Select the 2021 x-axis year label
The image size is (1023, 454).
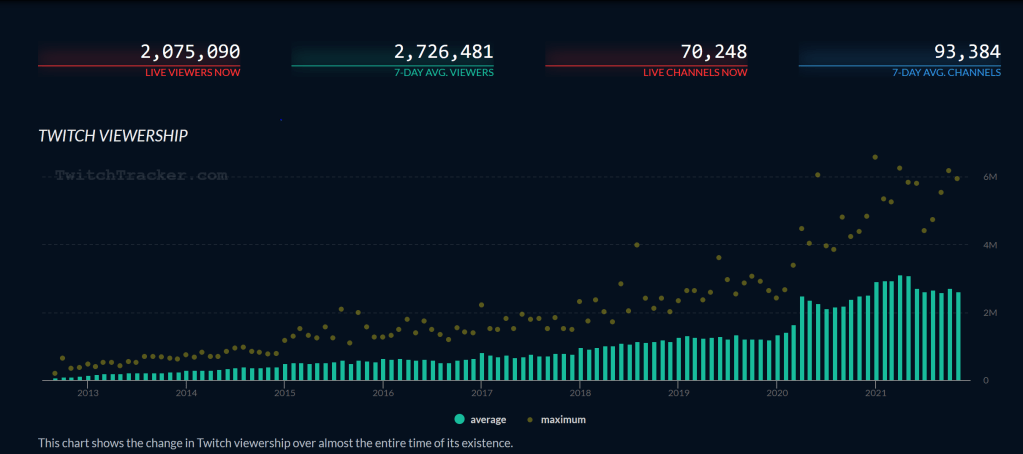tap(875, 393)
